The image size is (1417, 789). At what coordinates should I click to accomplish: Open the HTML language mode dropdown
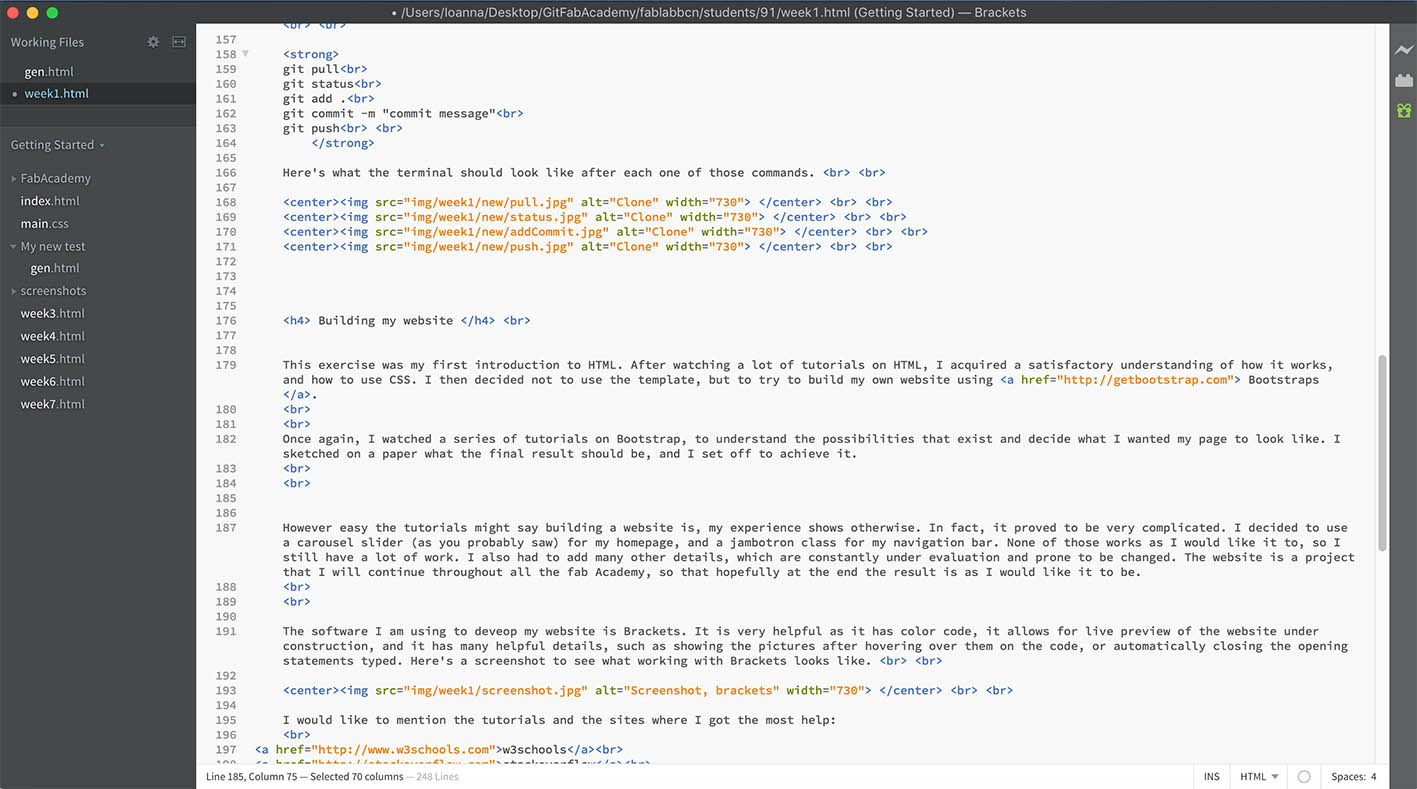1258,777
